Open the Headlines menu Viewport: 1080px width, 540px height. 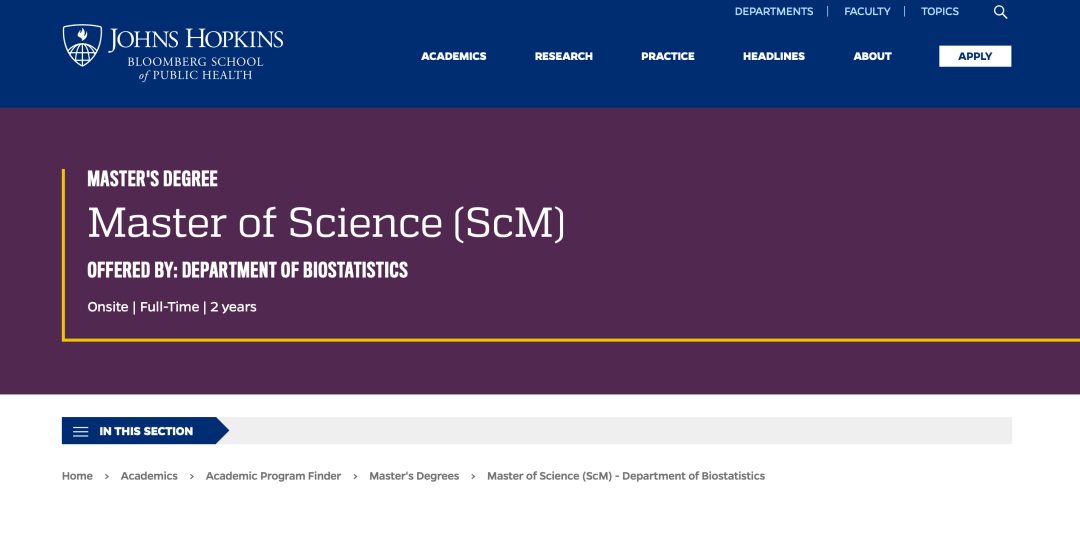click(x=773, y=56)
